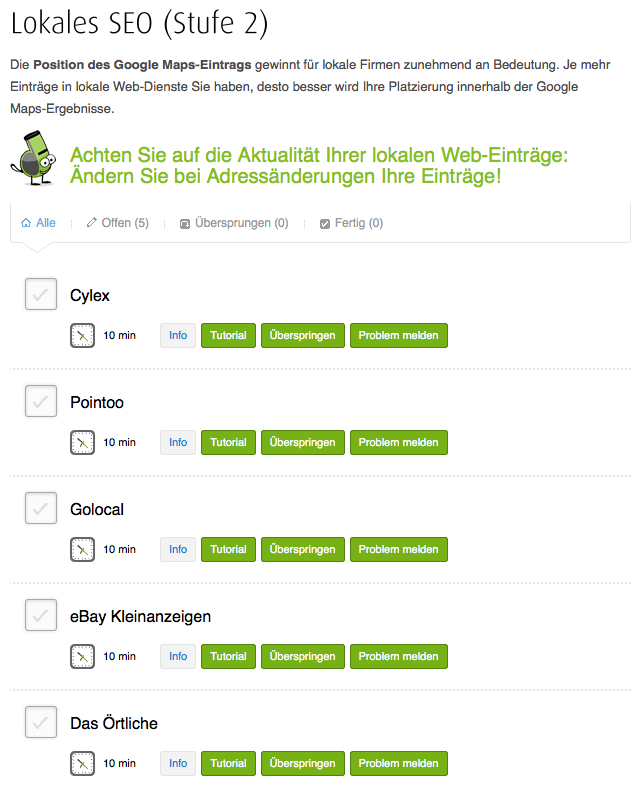Show Info for Das Örtliche

(178, 763)
